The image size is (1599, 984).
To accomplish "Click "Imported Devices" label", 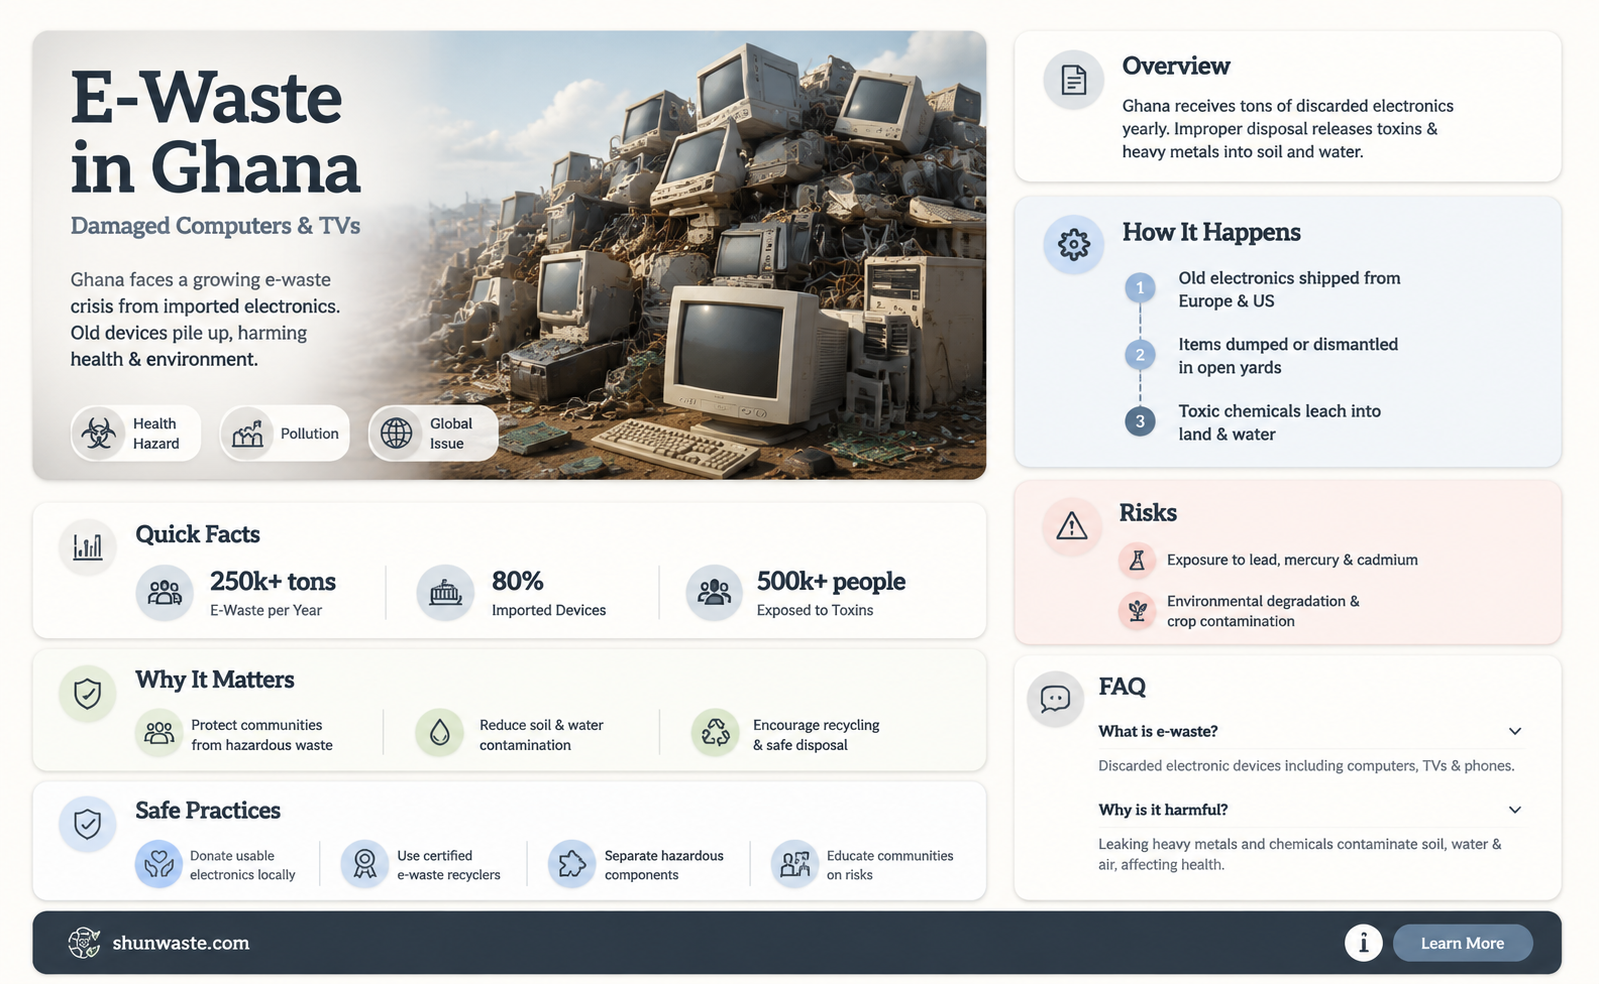I will pos(548,610).
